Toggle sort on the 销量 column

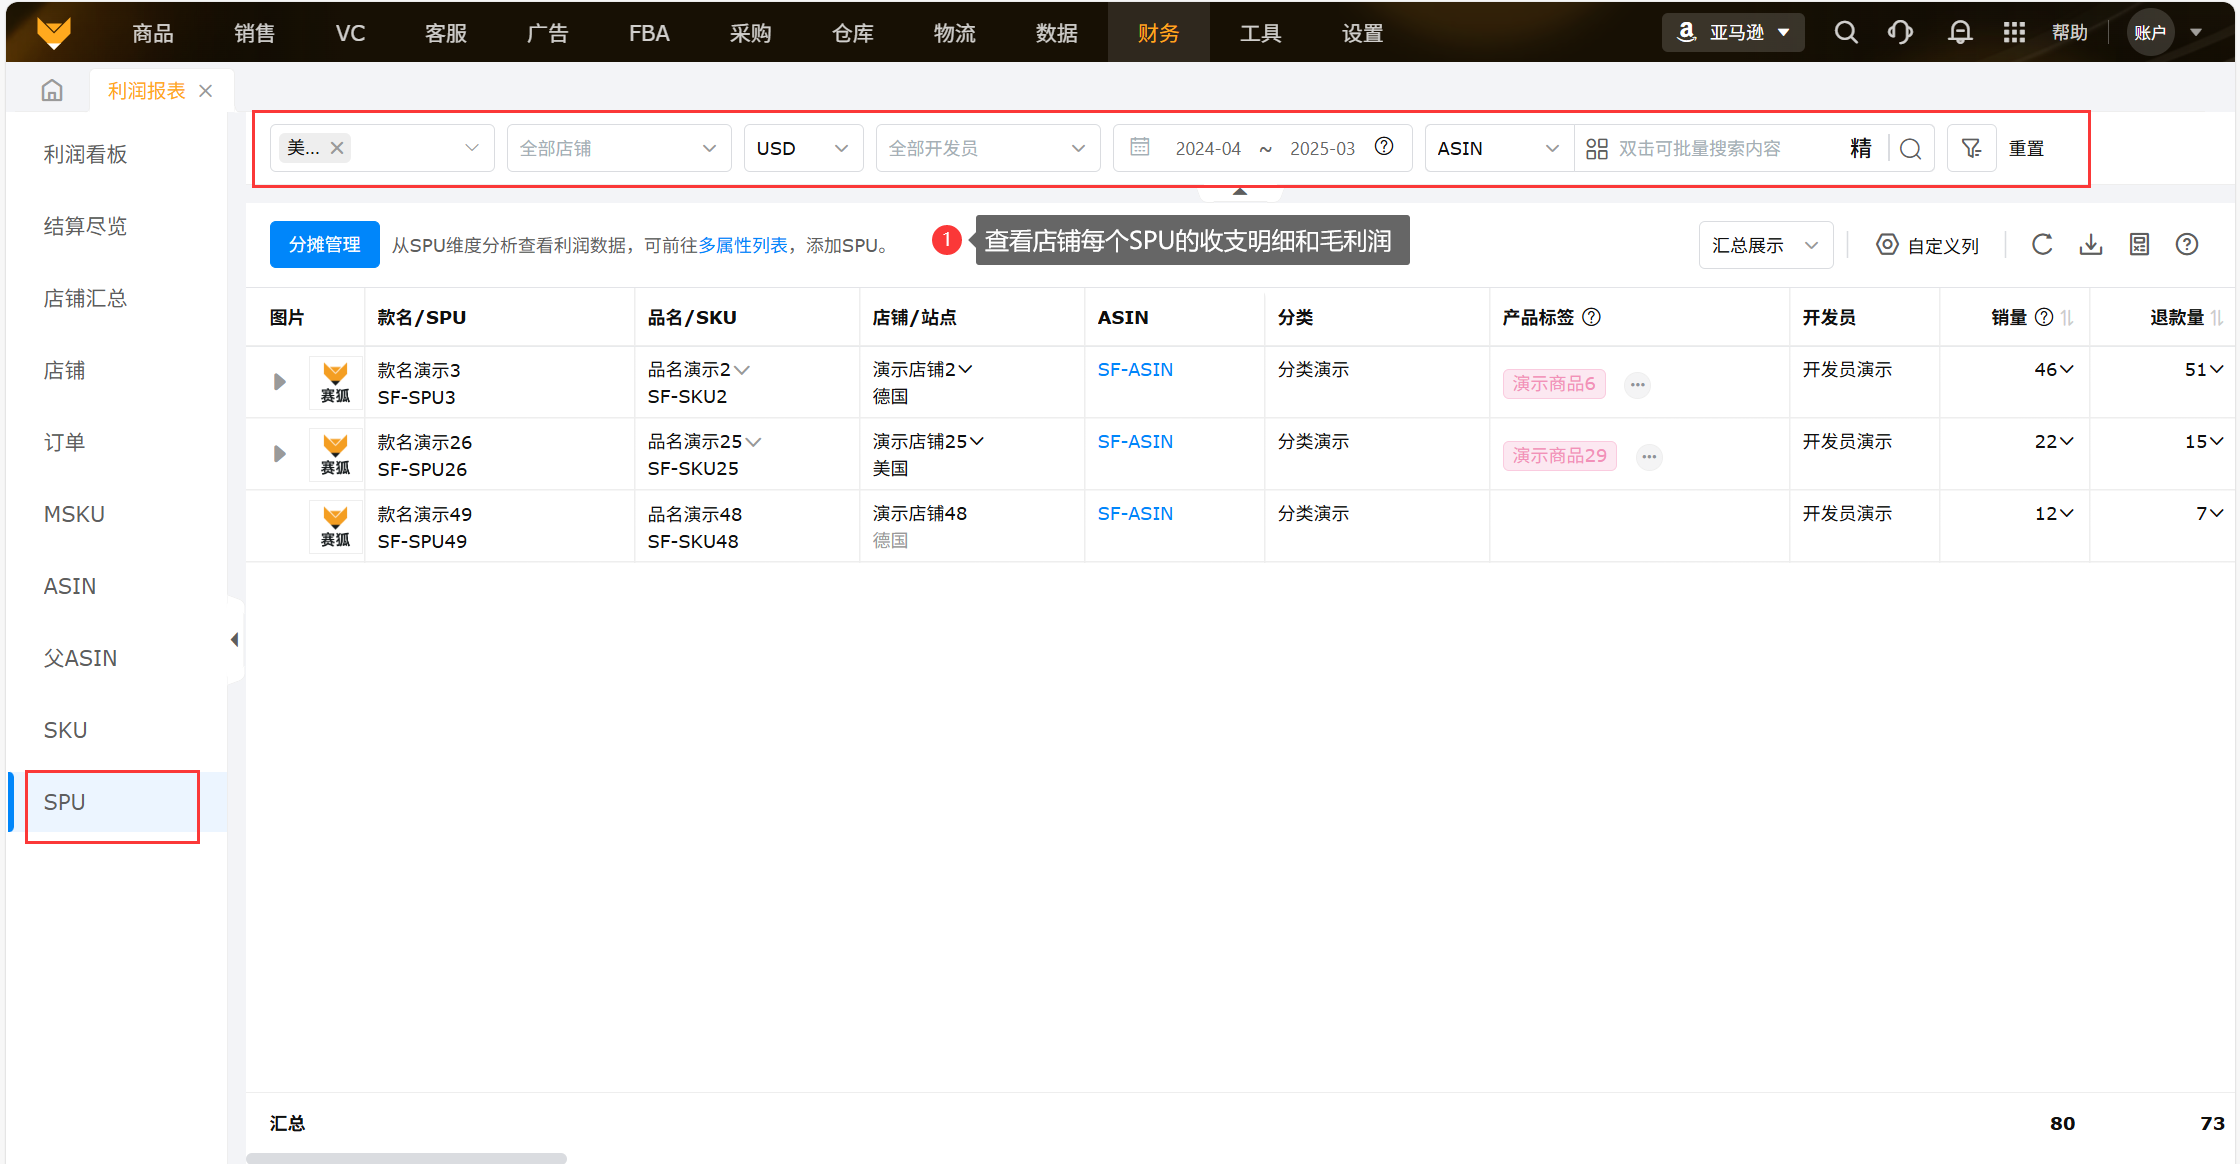(2067, 318)
